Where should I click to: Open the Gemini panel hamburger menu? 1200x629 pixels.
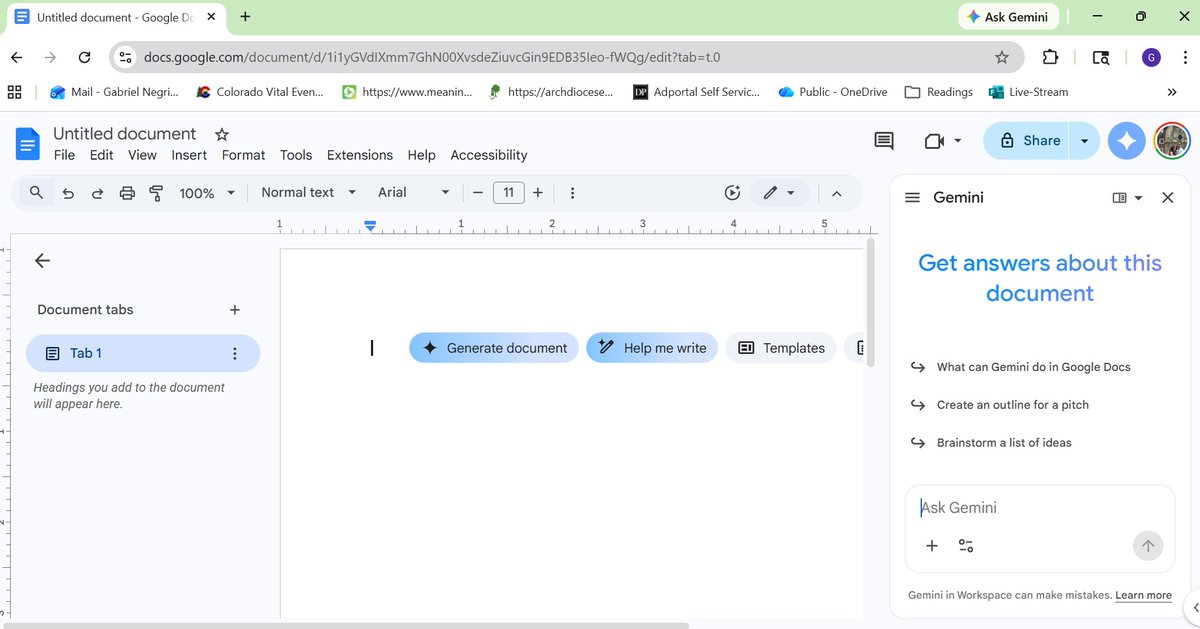pos(912,198)
